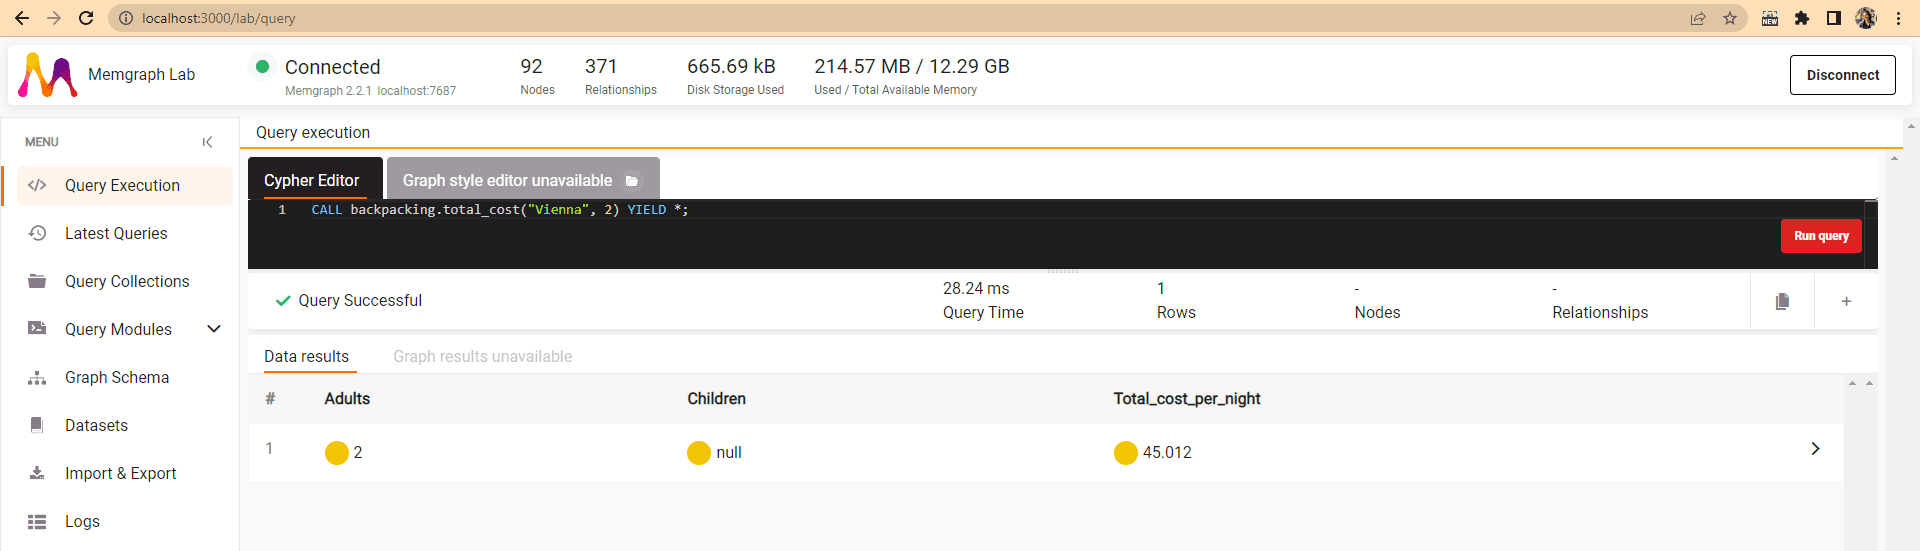
Task: Select the Query Execution menu item
Action: tap(122, 185)
